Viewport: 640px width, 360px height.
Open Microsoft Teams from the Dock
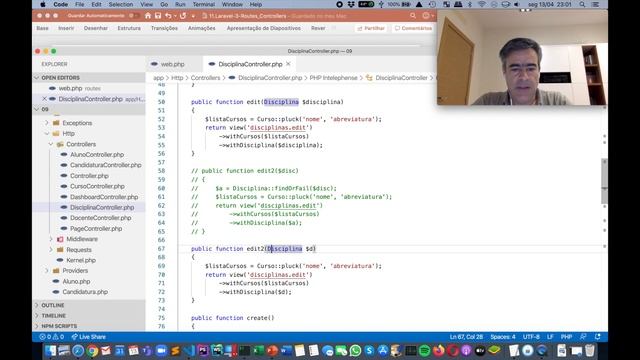[x=147, y=351]
